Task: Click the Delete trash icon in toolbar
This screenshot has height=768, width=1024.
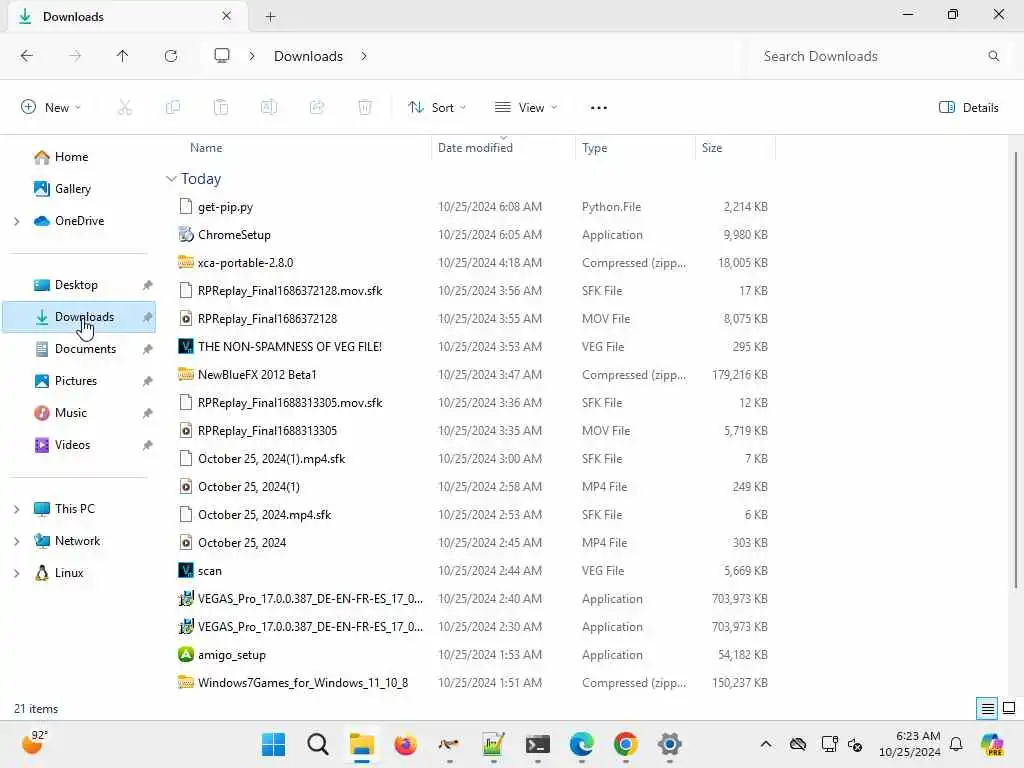Action: tap(365, 107)
